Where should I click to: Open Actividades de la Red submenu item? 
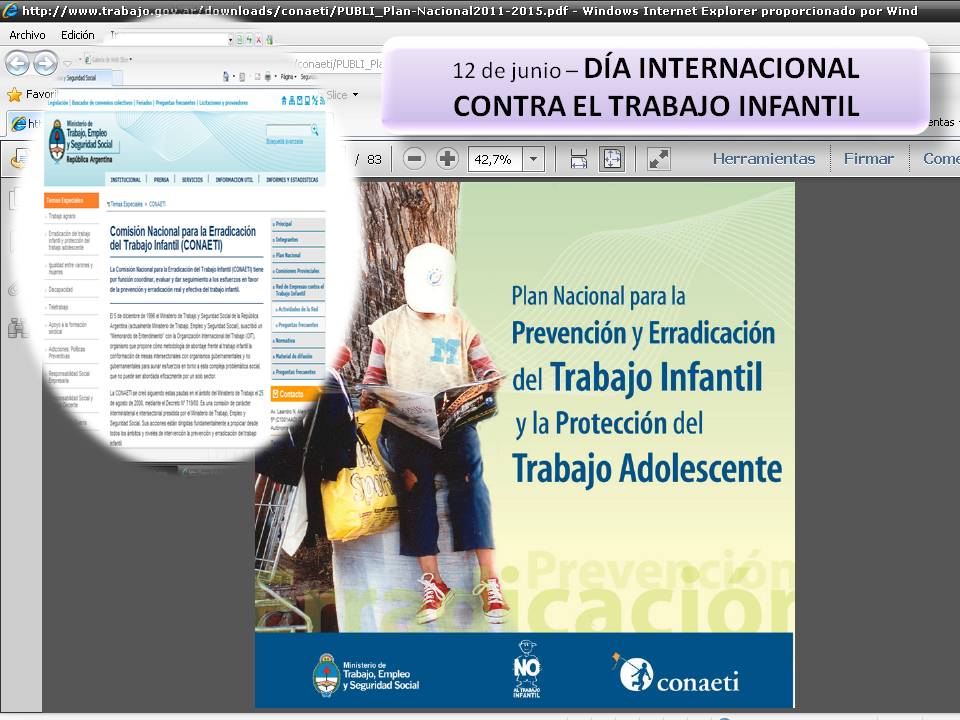click(x=298, y=309)
